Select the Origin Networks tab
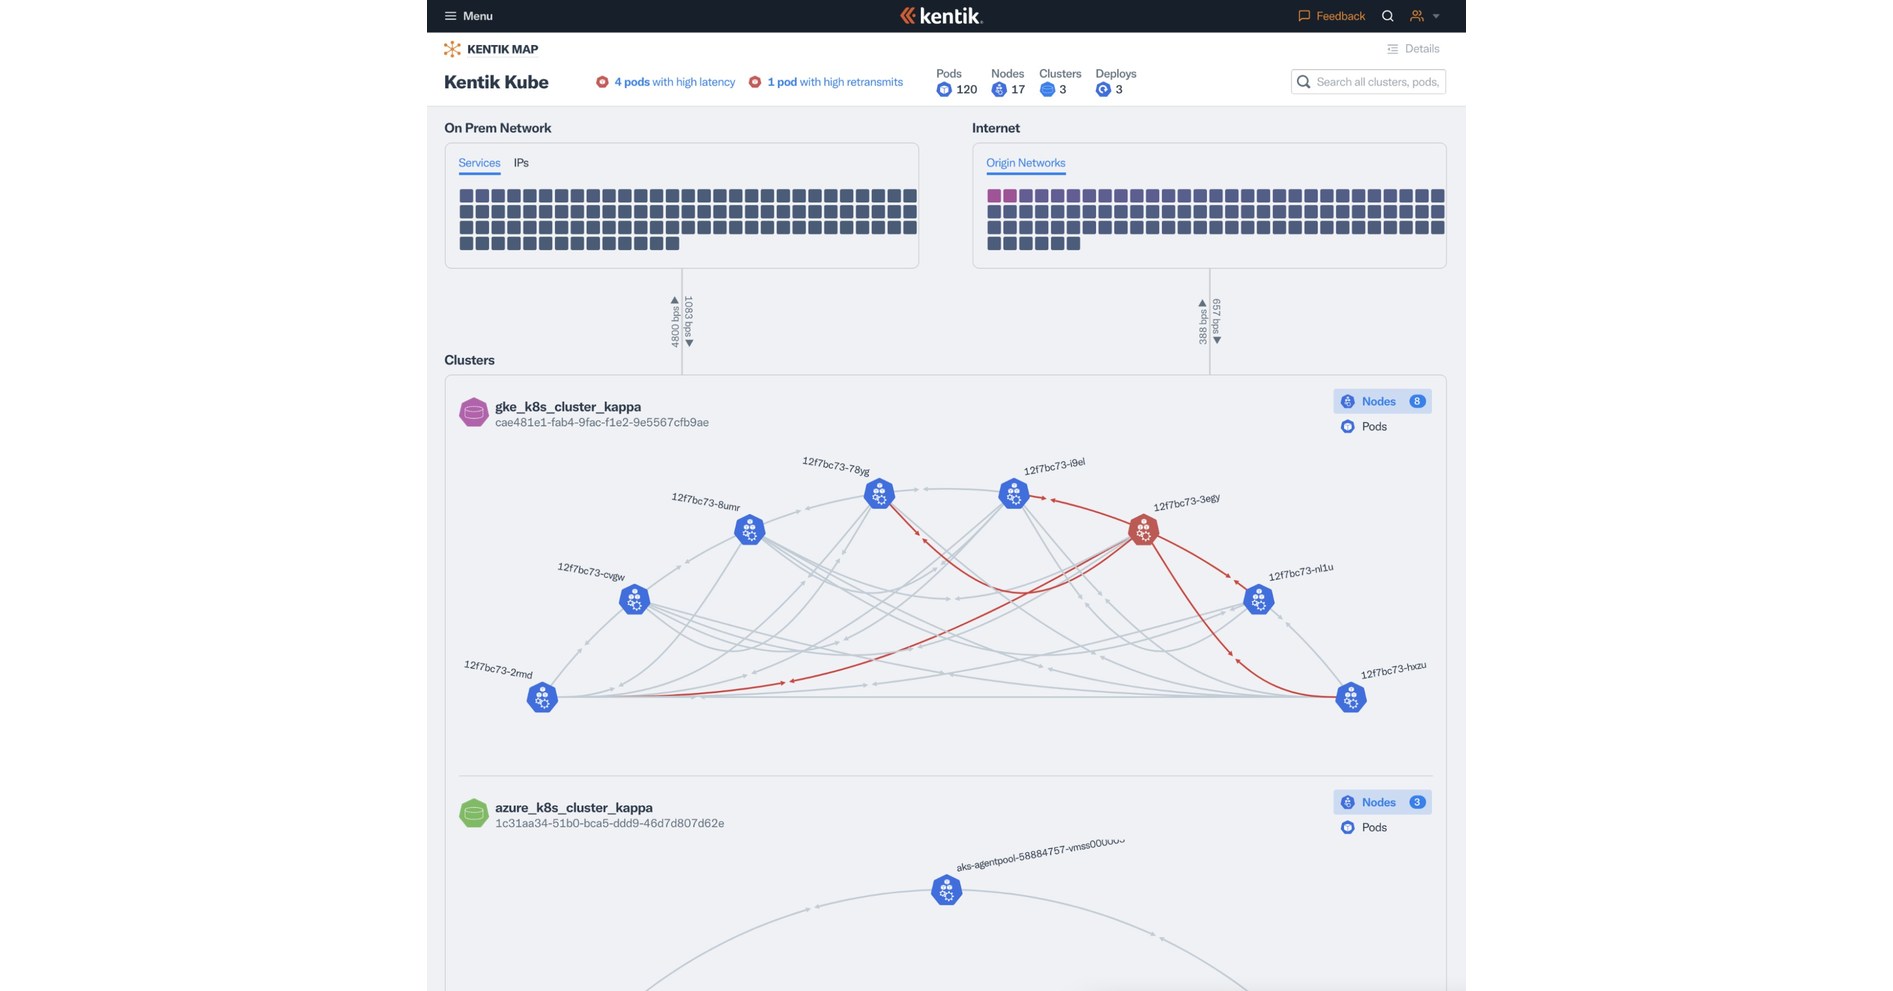 click(x=1025, y=162)
